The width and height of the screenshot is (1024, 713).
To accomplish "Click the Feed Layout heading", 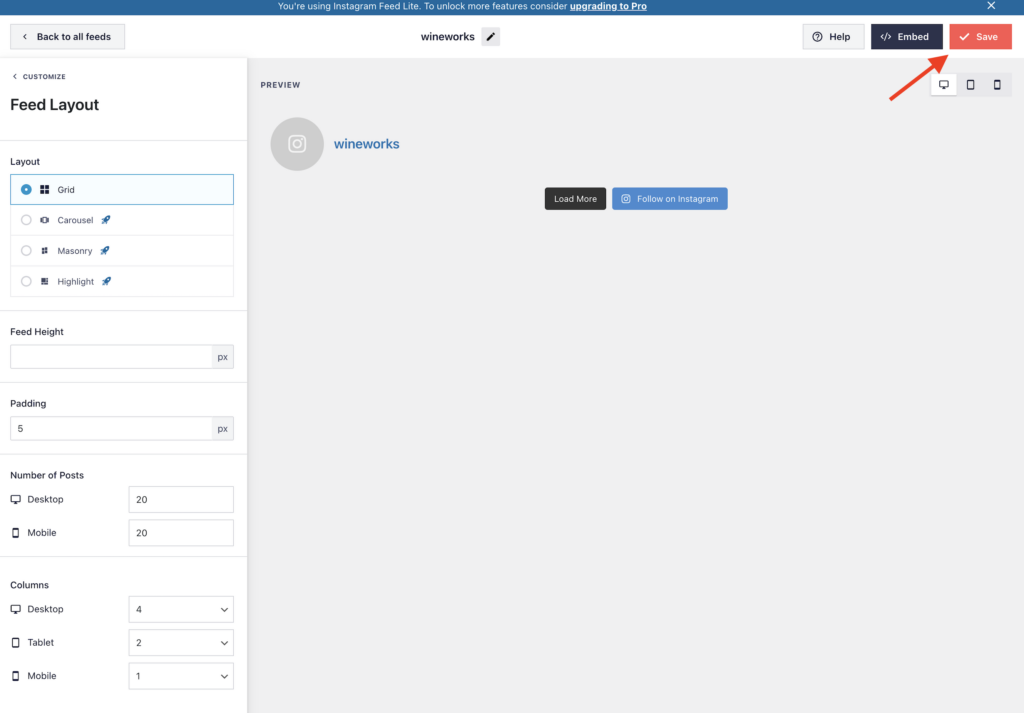I will tap(54, 104).
